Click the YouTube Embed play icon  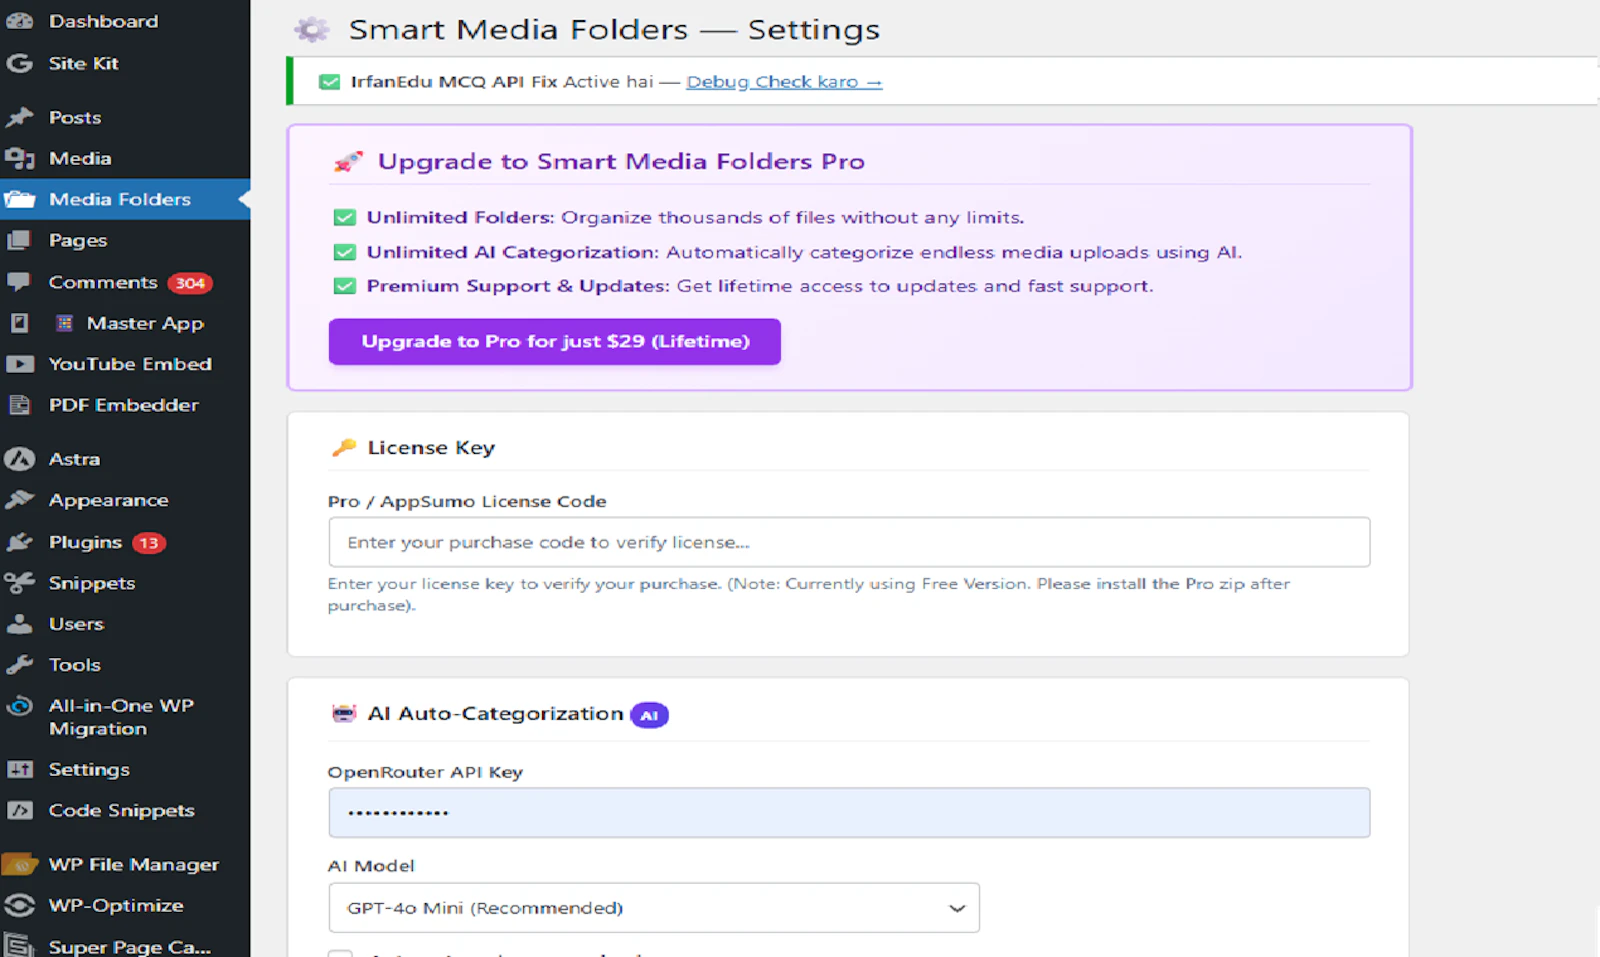click(x=19, y=364)
